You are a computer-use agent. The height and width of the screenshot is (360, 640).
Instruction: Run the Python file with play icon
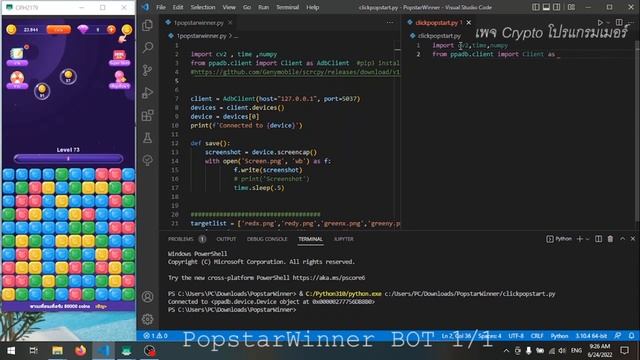(x=600, y=22)
